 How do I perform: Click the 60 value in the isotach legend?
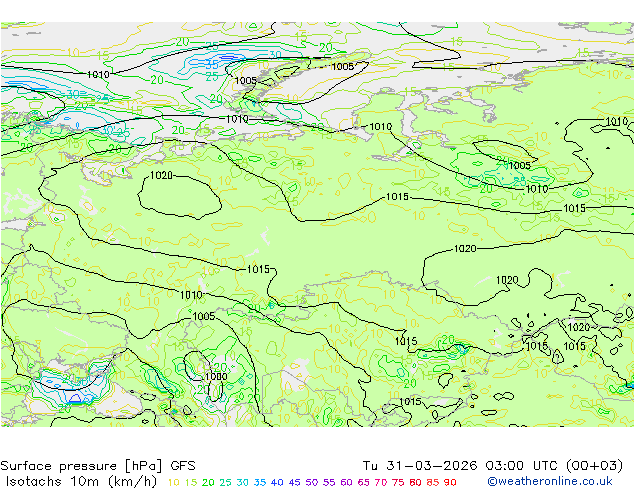tap(346, 482)
